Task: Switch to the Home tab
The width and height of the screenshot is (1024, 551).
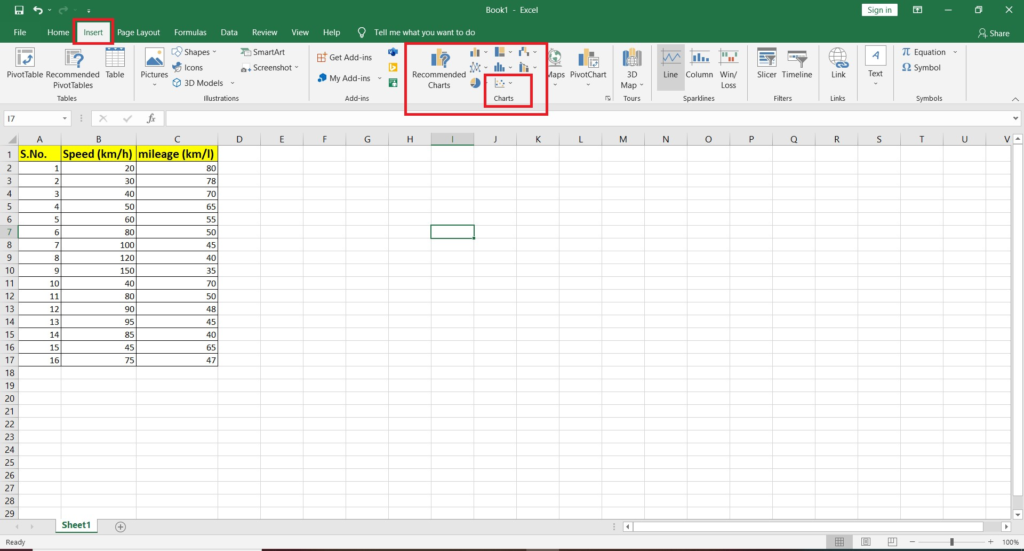Action: click(58, 32)
